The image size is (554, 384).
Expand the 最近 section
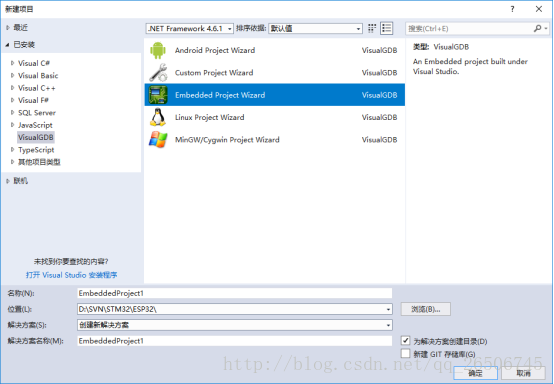(7, 28)
